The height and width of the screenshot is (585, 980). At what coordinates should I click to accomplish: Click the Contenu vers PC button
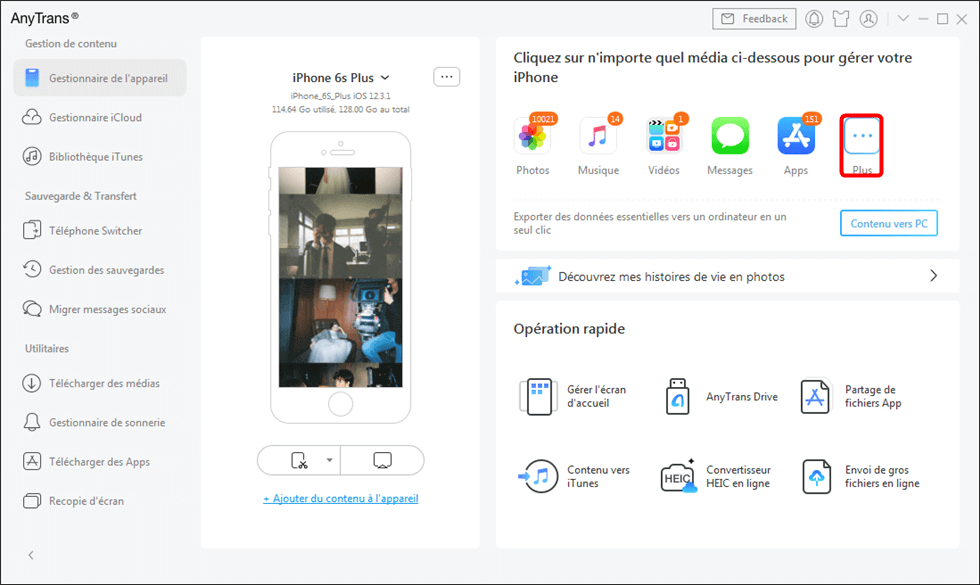889,223
